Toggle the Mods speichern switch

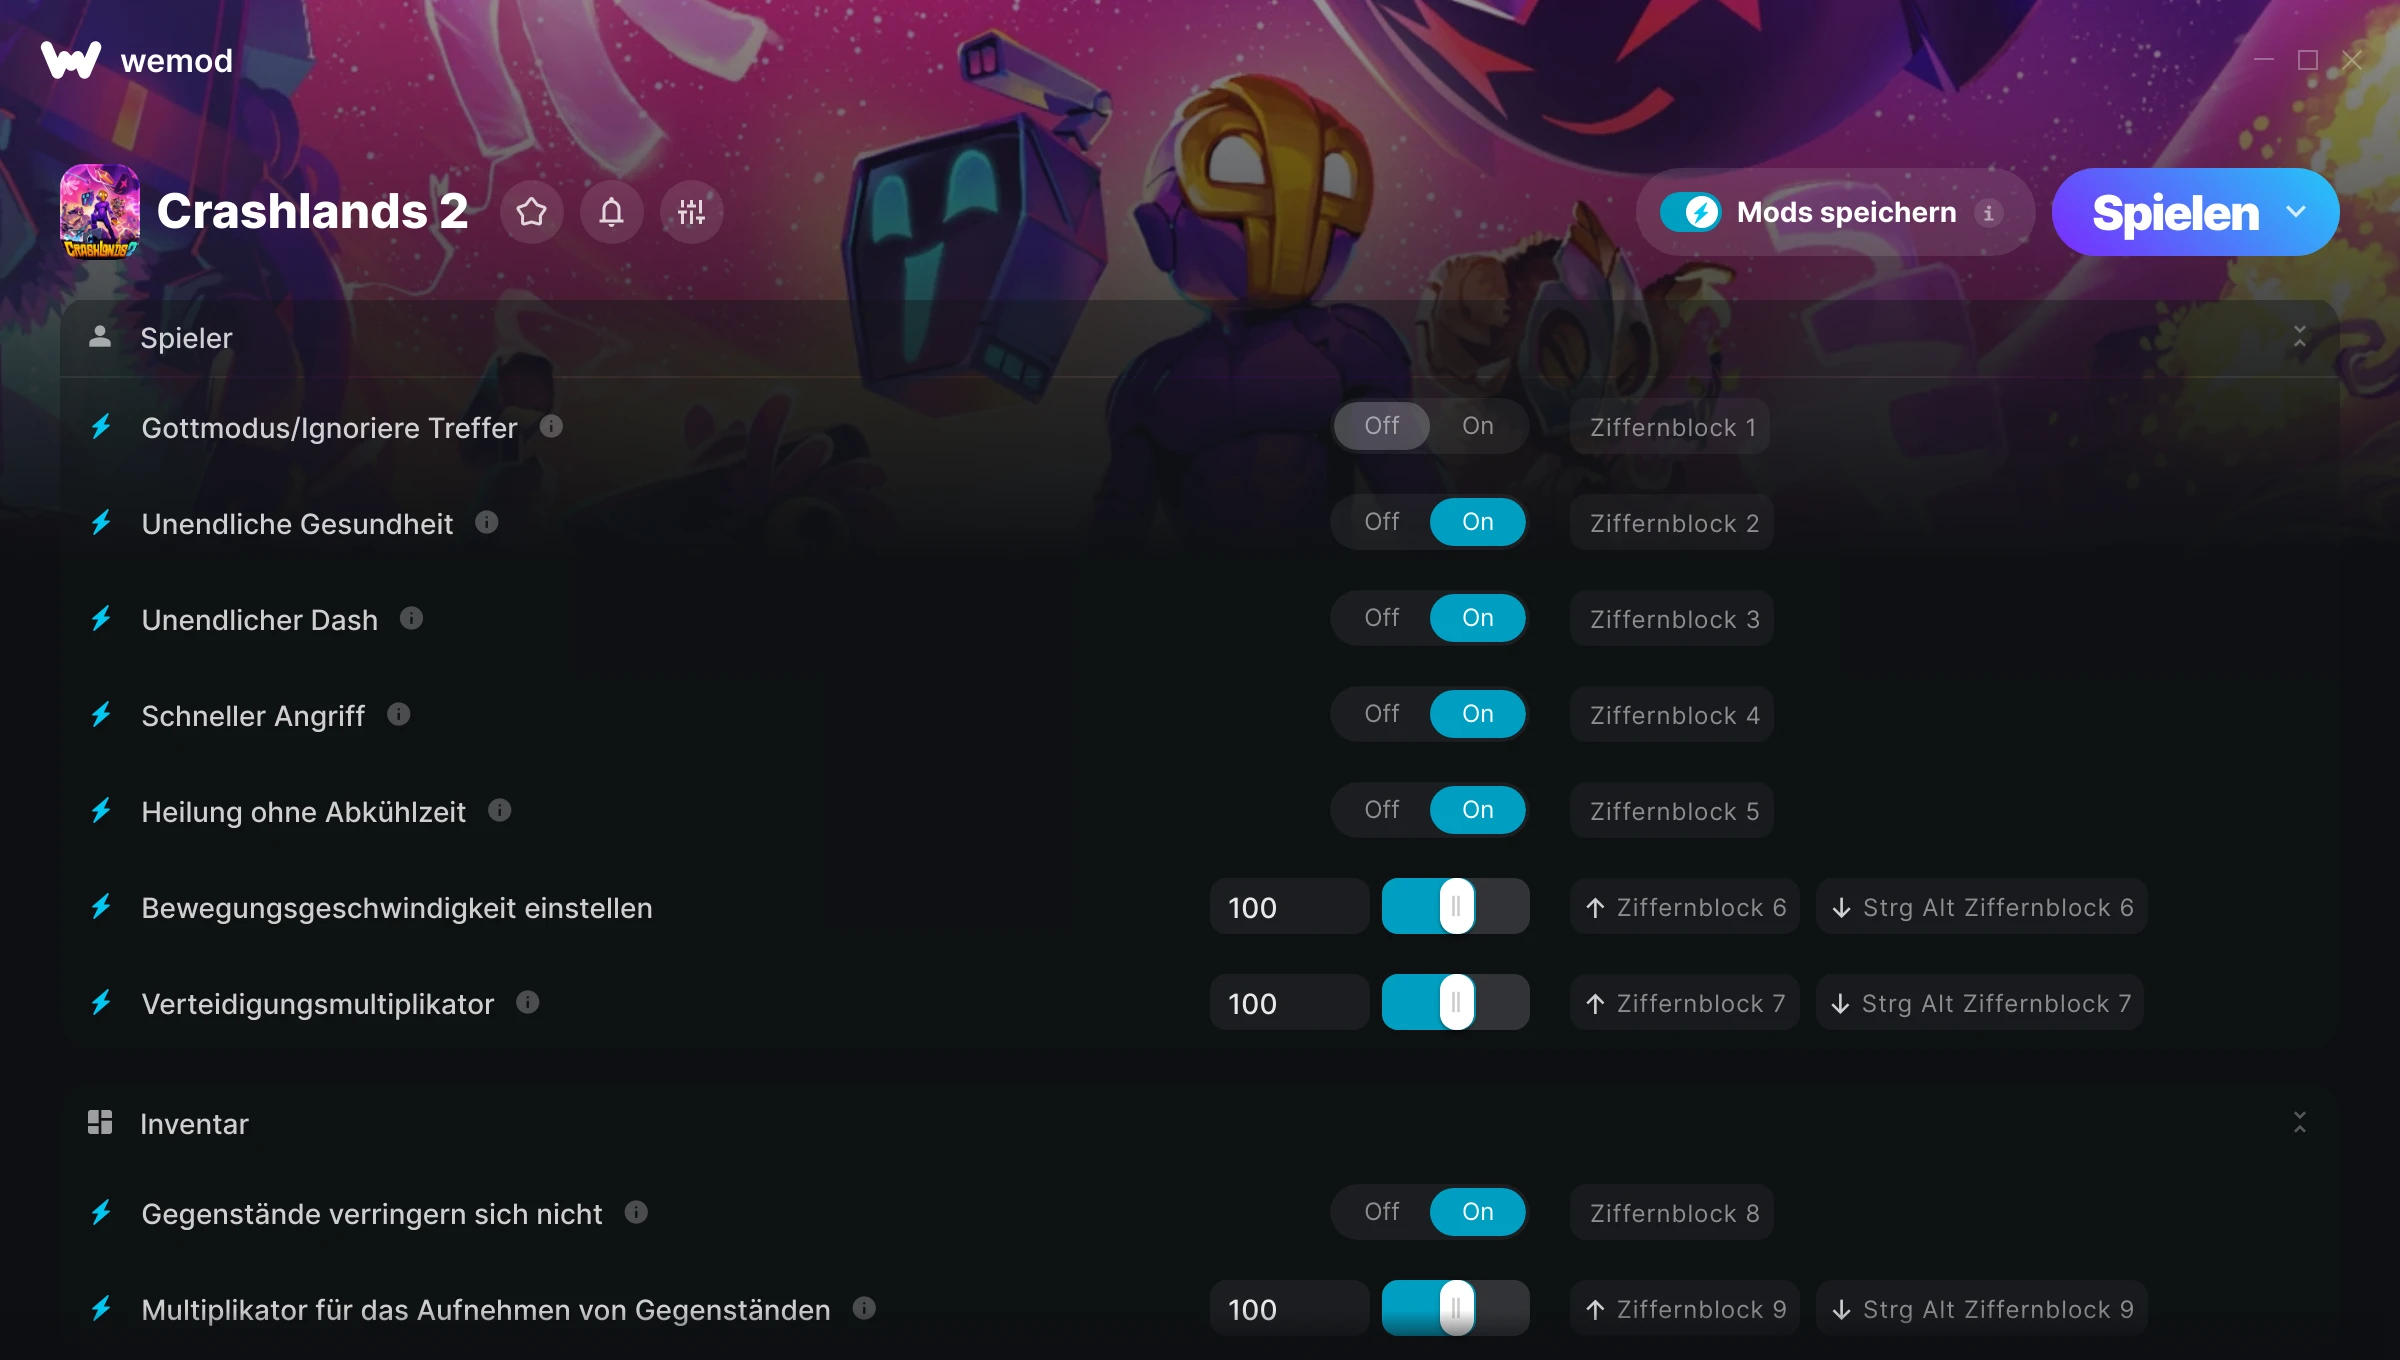1691,212
